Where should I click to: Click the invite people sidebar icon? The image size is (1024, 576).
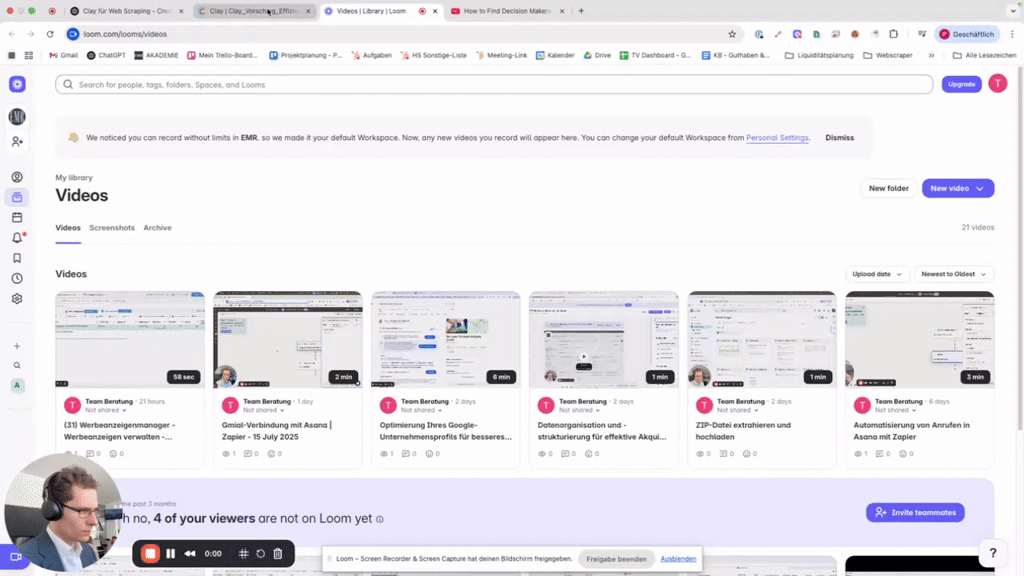(x=17, y=142)
